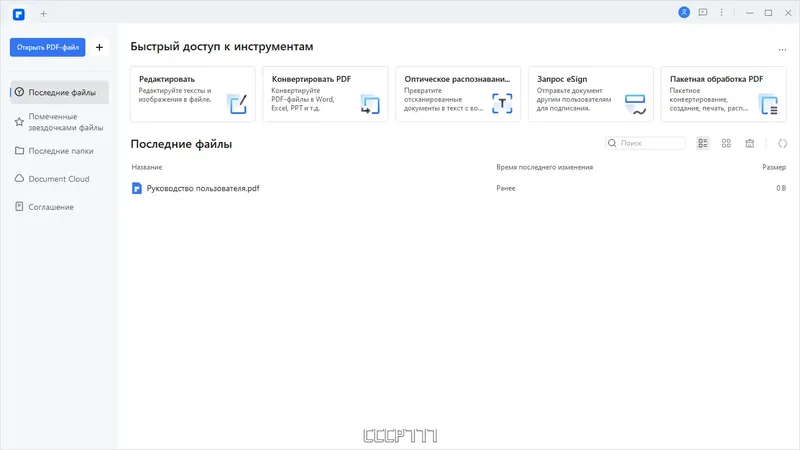Open the feedback message icon
This screenshot has height=450, width=800.
coord(703,12)
